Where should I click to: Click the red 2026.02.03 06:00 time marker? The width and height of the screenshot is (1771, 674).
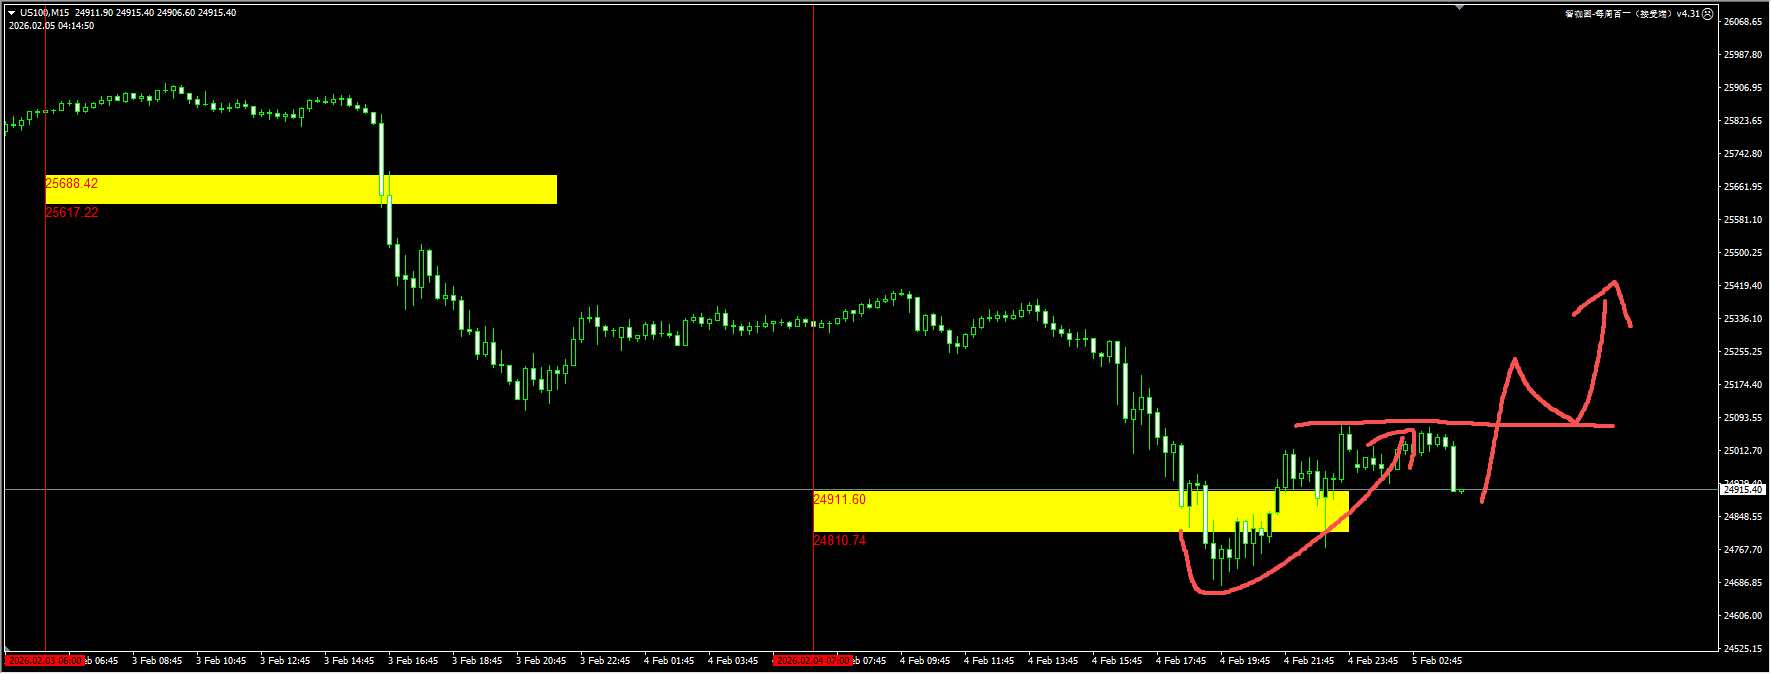point(45,661)
